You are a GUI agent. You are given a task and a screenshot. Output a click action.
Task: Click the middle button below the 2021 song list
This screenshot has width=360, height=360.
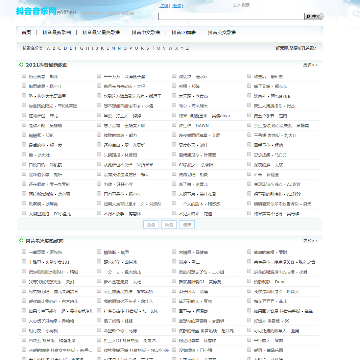[x=169, y=225]
